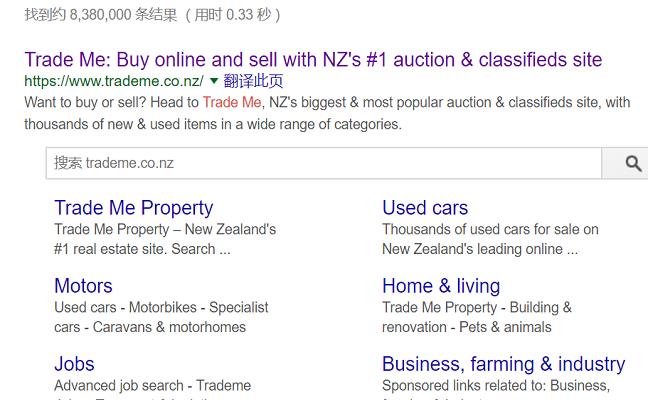648x400 pixels.
Task: Open the Jobs sitelink
Action: pyautogui.click(x=74, y=363)
